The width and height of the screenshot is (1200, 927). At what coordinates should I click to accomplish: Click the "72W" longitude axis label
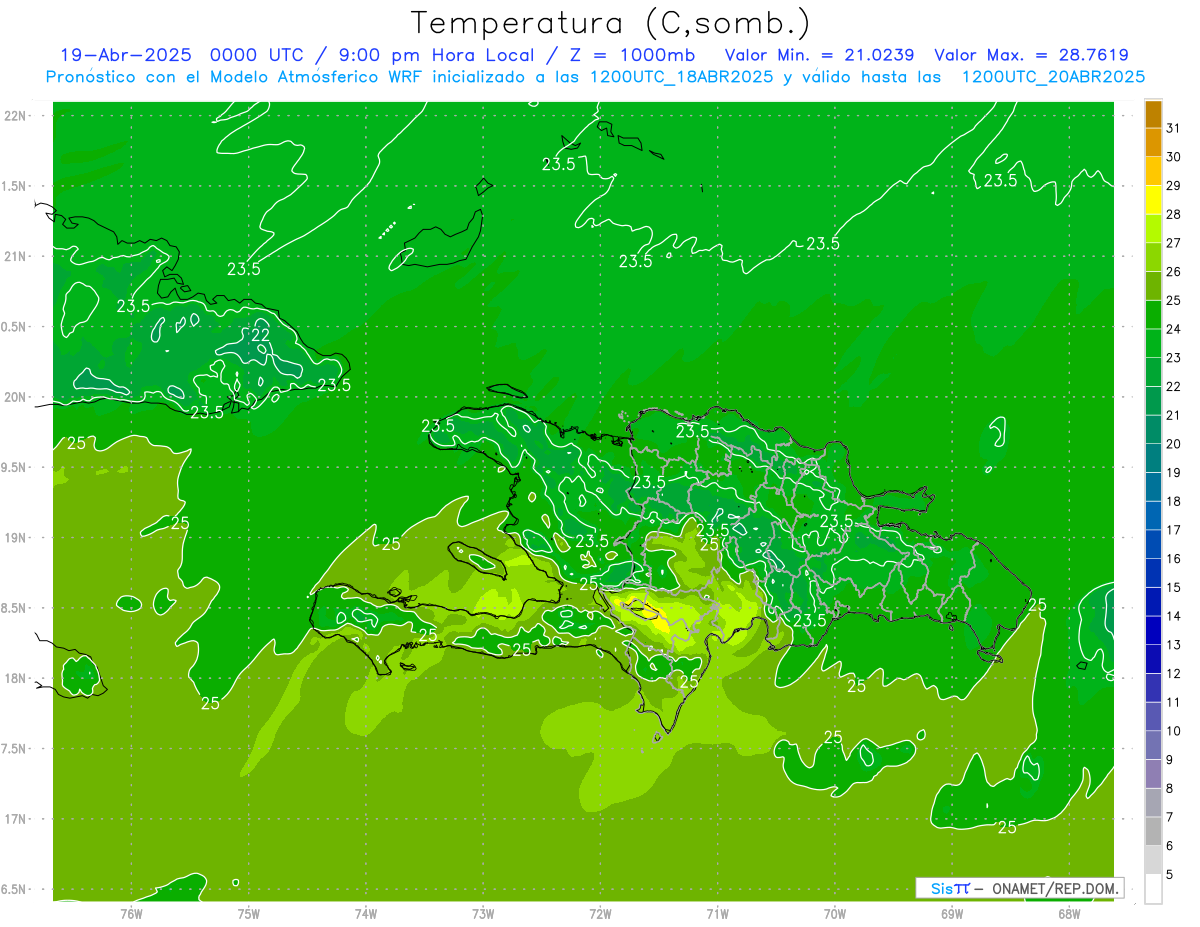click(x=600, y=913)
